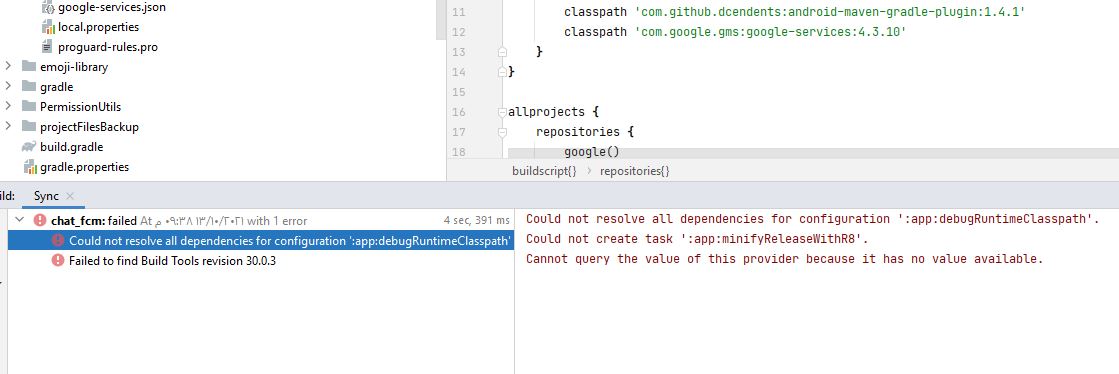Expand the PermissionUtils folder

(8, 106)
